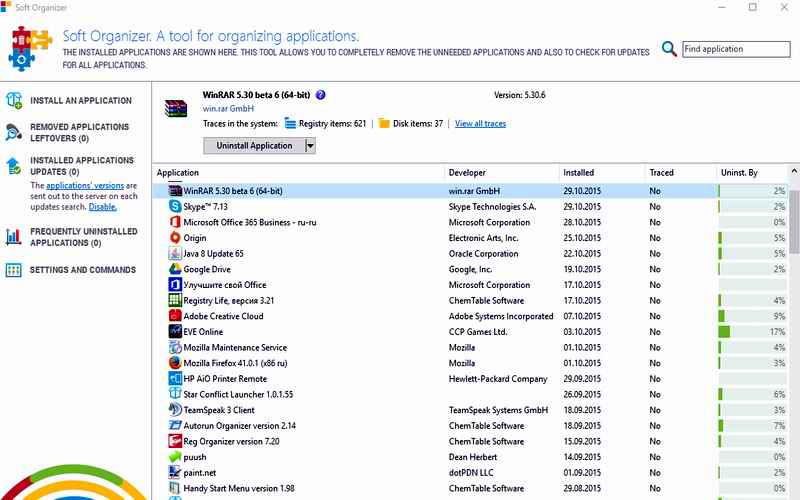Click the Mozilla Firefox 41.0.1 icon
This screenshot has width=800, height=500.
click(x=174, y=363)
